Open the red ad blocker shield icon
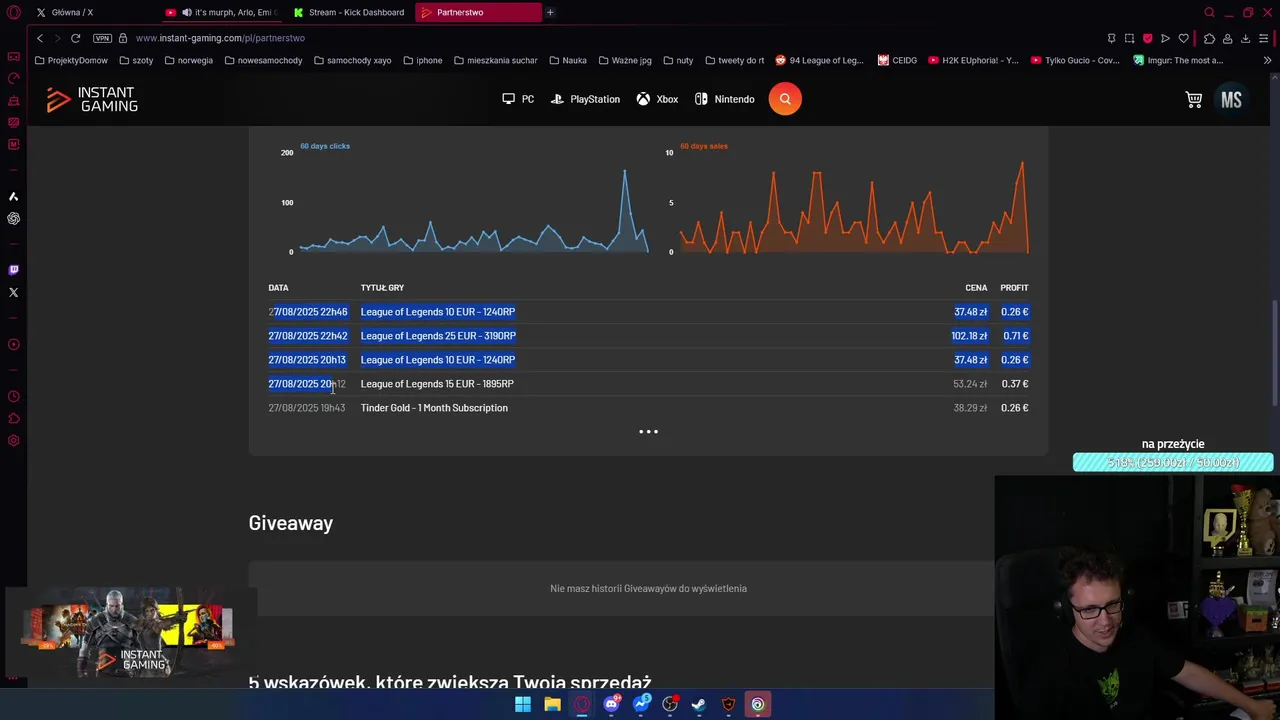Viewport: 1280px width, 720px height. click(1147, 38)
